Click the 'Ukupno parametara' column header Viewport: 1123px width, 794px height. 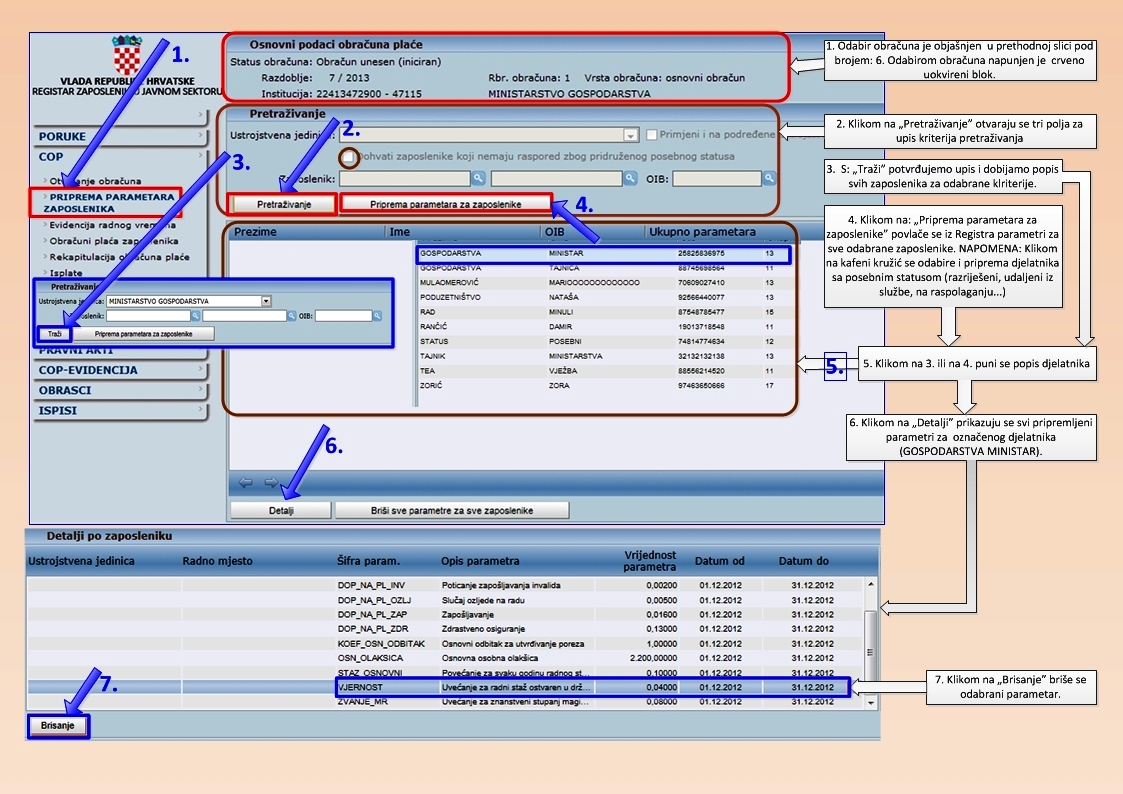click(x=702, y=232)
